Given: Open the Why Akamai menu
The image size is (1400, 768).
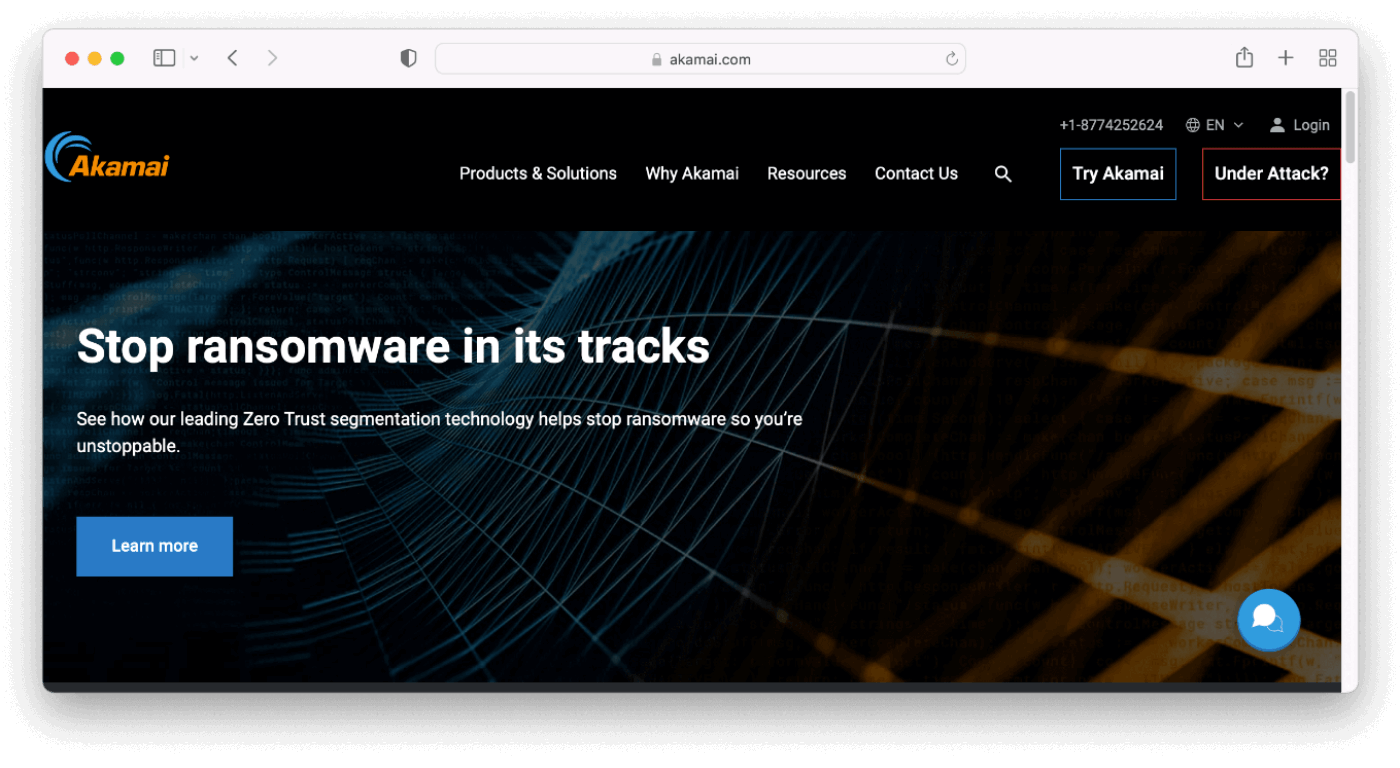Looking at the screenshot, I should [x=692, y=174].
